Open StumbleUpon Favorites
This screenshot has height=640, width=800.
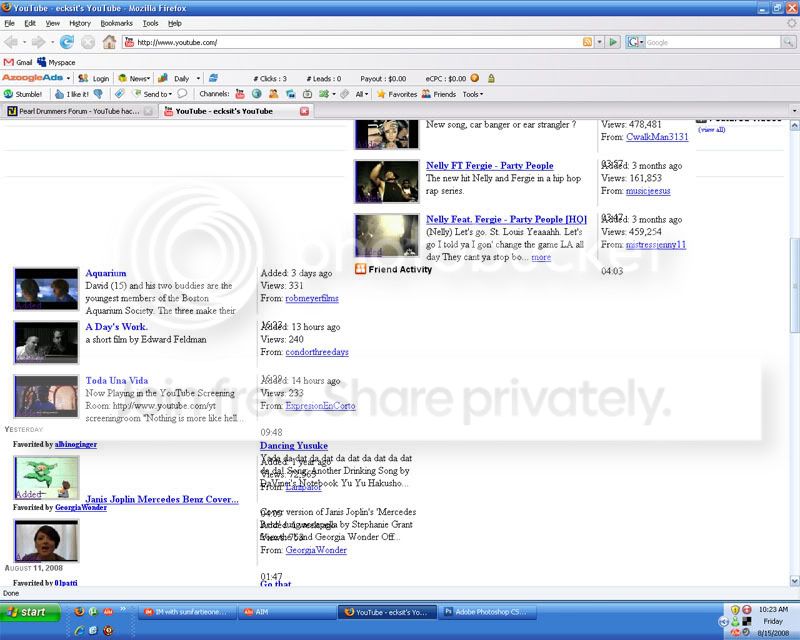[397, 94]
